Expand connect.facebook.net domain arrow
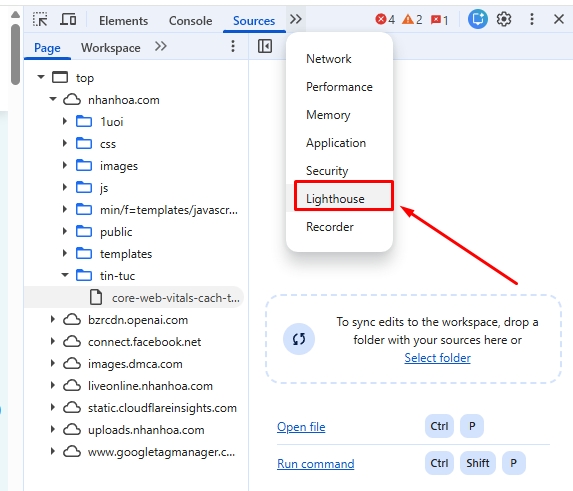Image resolution: width=573 pixels, height=491 pixels. [53, 341]
